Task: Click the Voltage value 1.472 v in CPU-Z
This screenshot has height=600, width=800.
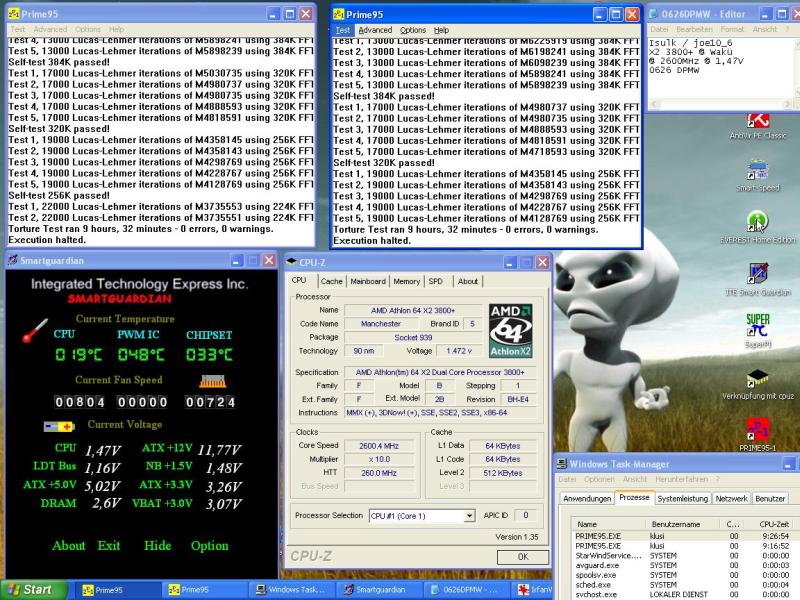Action: [x=459, y=351]
